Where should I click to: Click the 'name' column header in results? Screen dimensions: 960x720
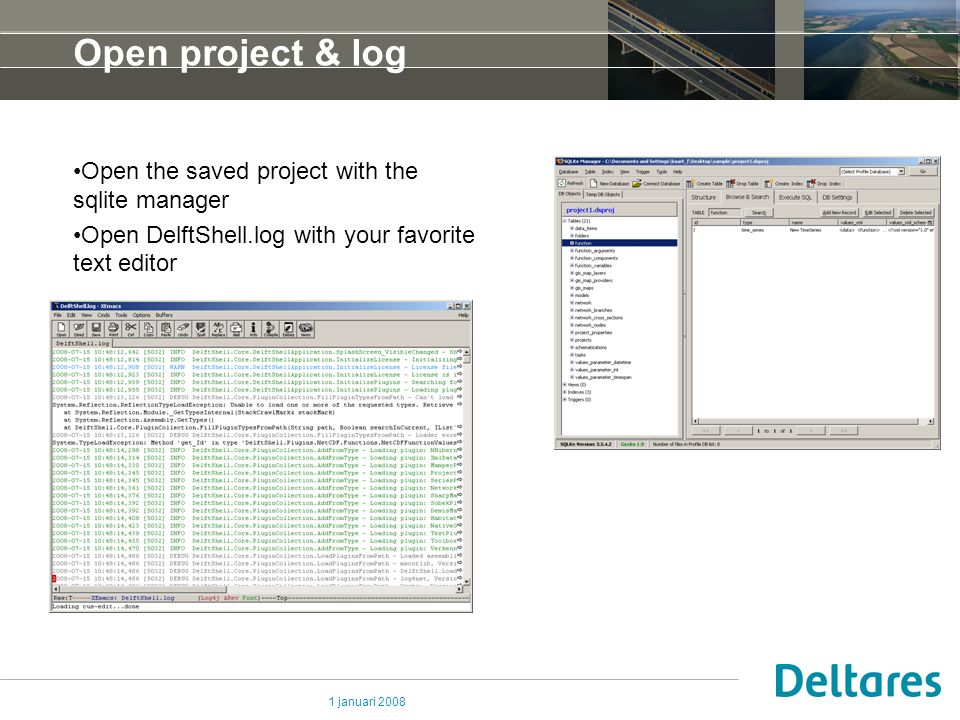(x=812, y=222)
